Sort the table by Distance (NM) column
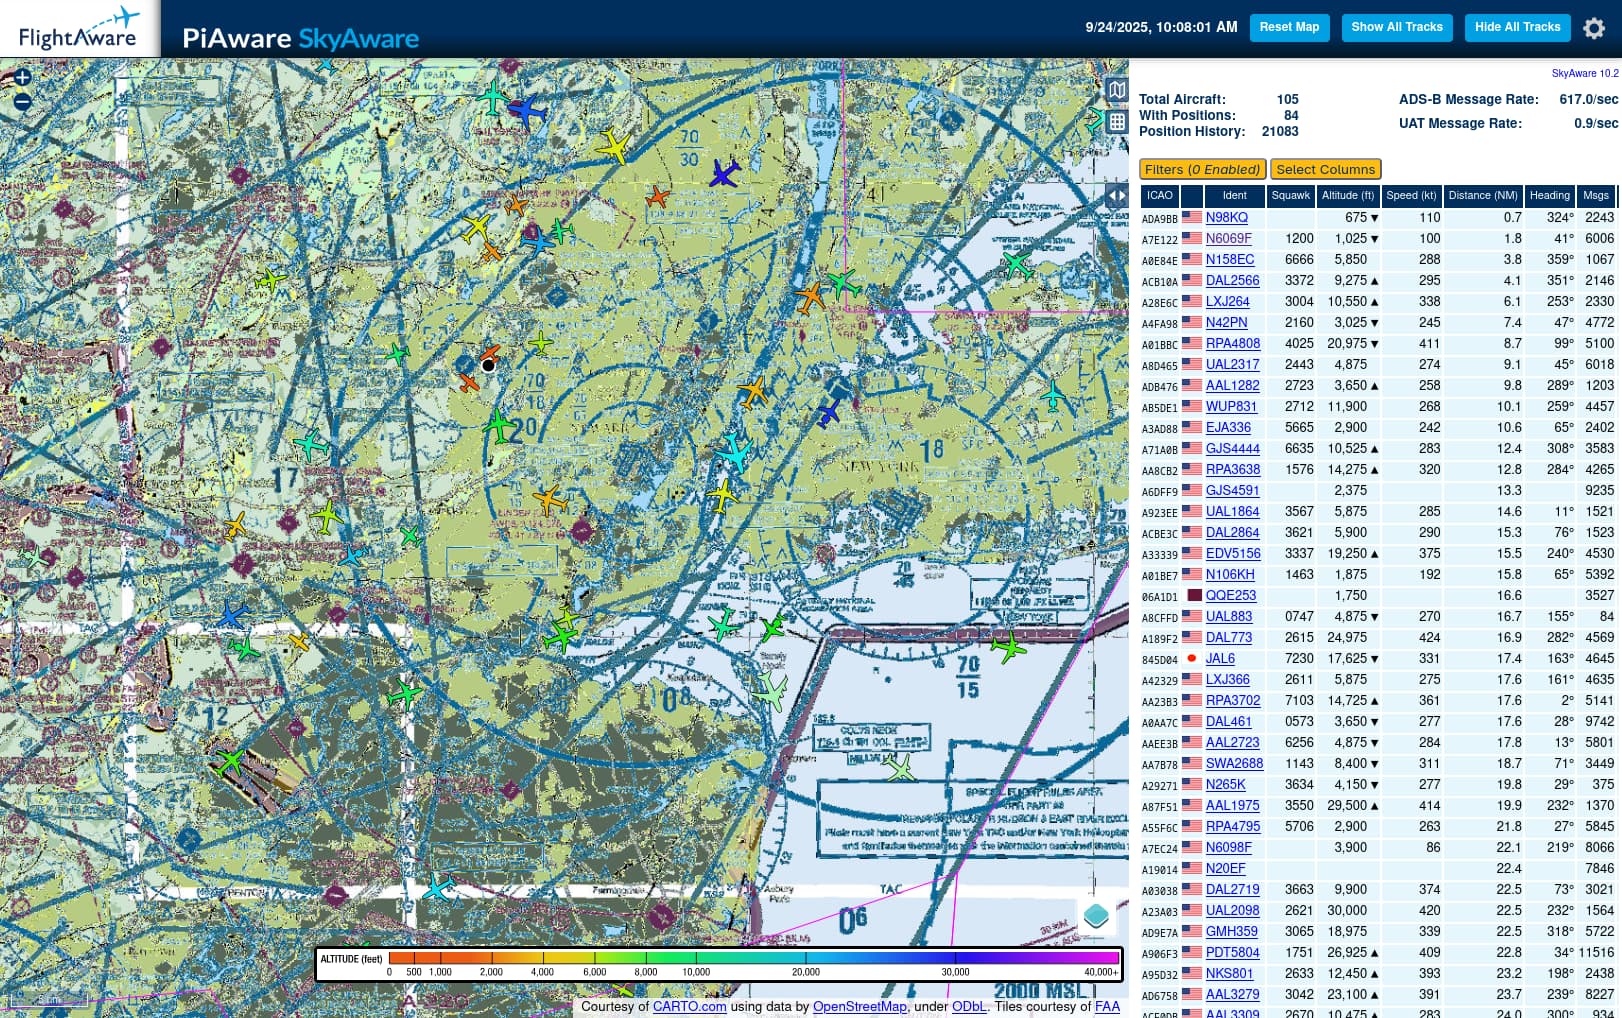This screenshot has height=1018, width=1622. 1483,196
